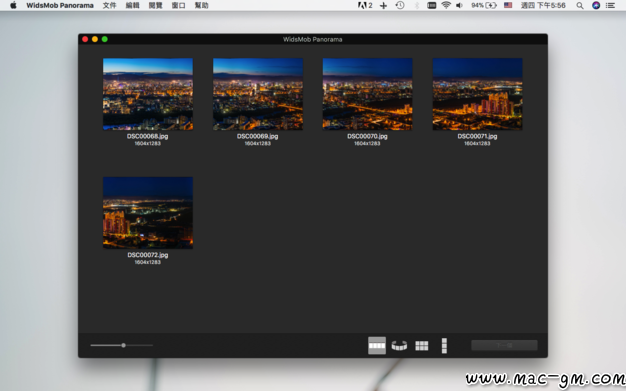Click the DSC00071.jpg file name
The width and height of the screenshot is (626, 391).
477,136
